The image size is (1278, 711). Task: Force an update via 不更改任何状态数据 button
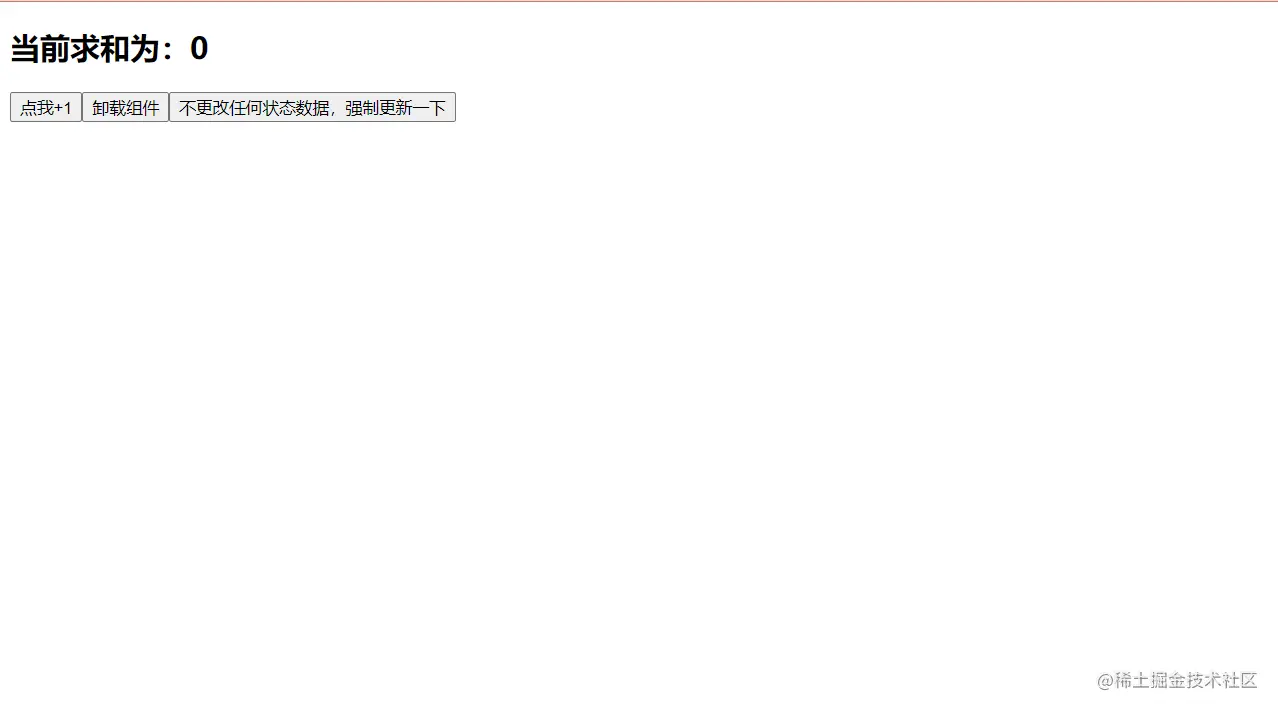[312, 107]
